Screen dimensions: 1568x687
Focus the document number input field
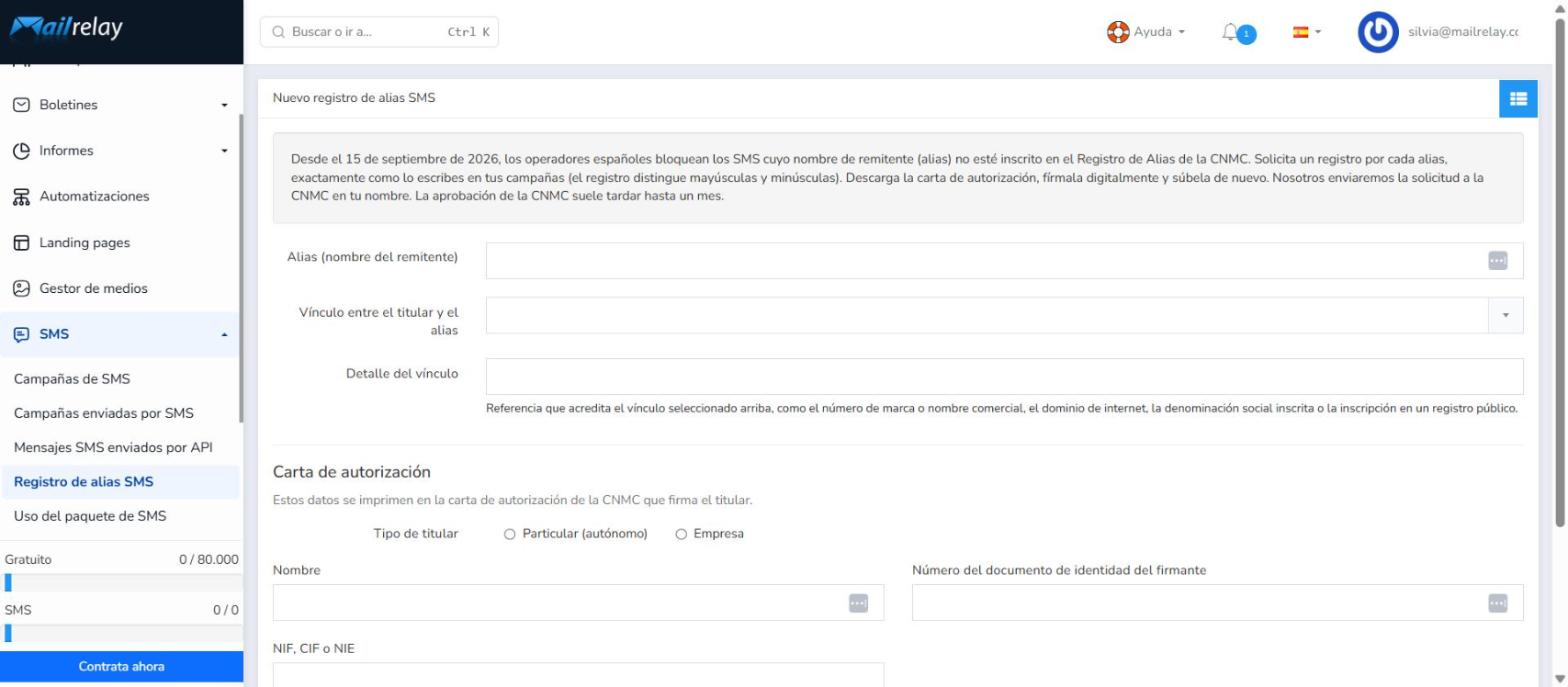coord(1218,602)
